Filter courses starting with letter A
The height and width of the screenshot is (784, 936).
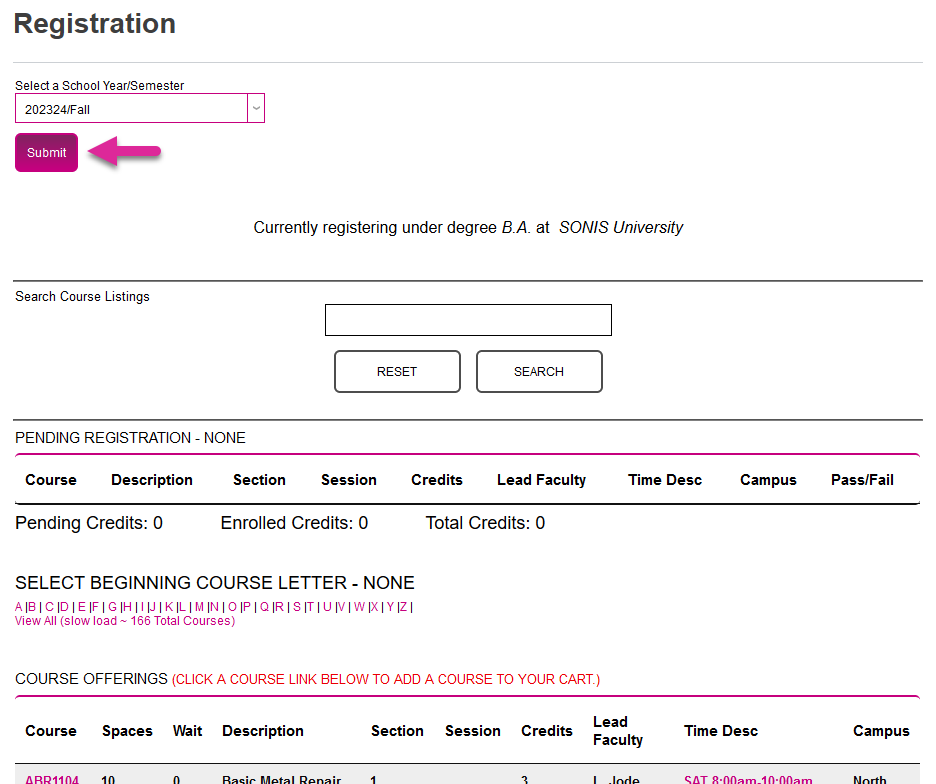pyautogui.click(x=18, y=606)
